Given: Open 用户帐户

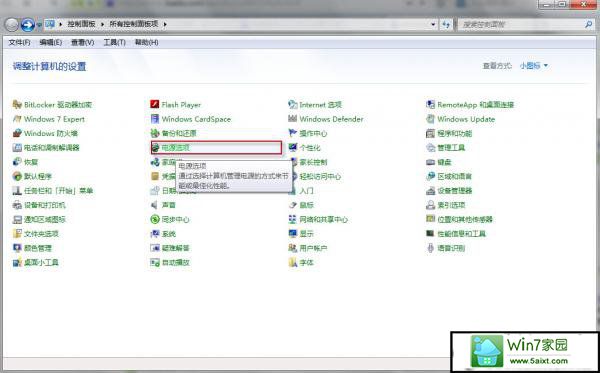Looking at the screenshot, I should point(308,248).
